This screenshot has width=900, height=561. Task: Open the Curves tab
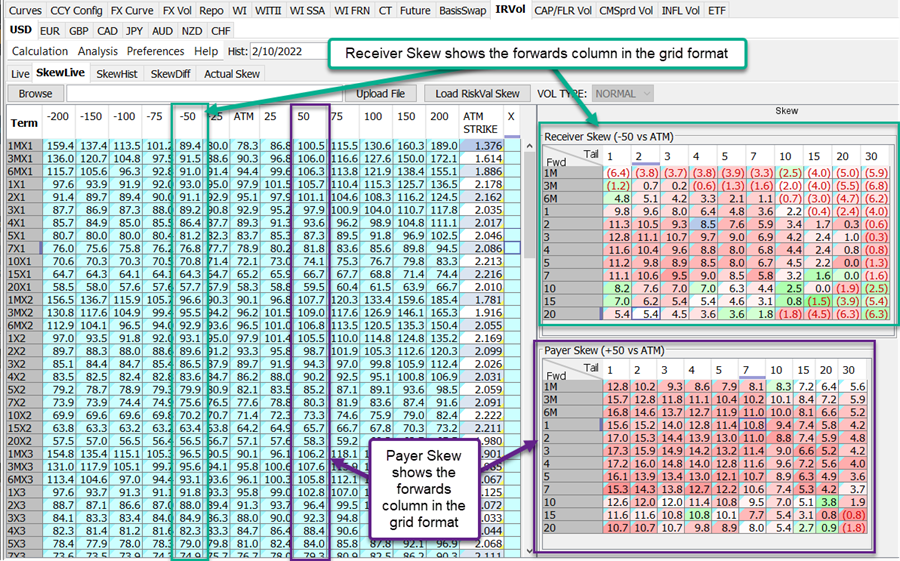tap(25, 10)
